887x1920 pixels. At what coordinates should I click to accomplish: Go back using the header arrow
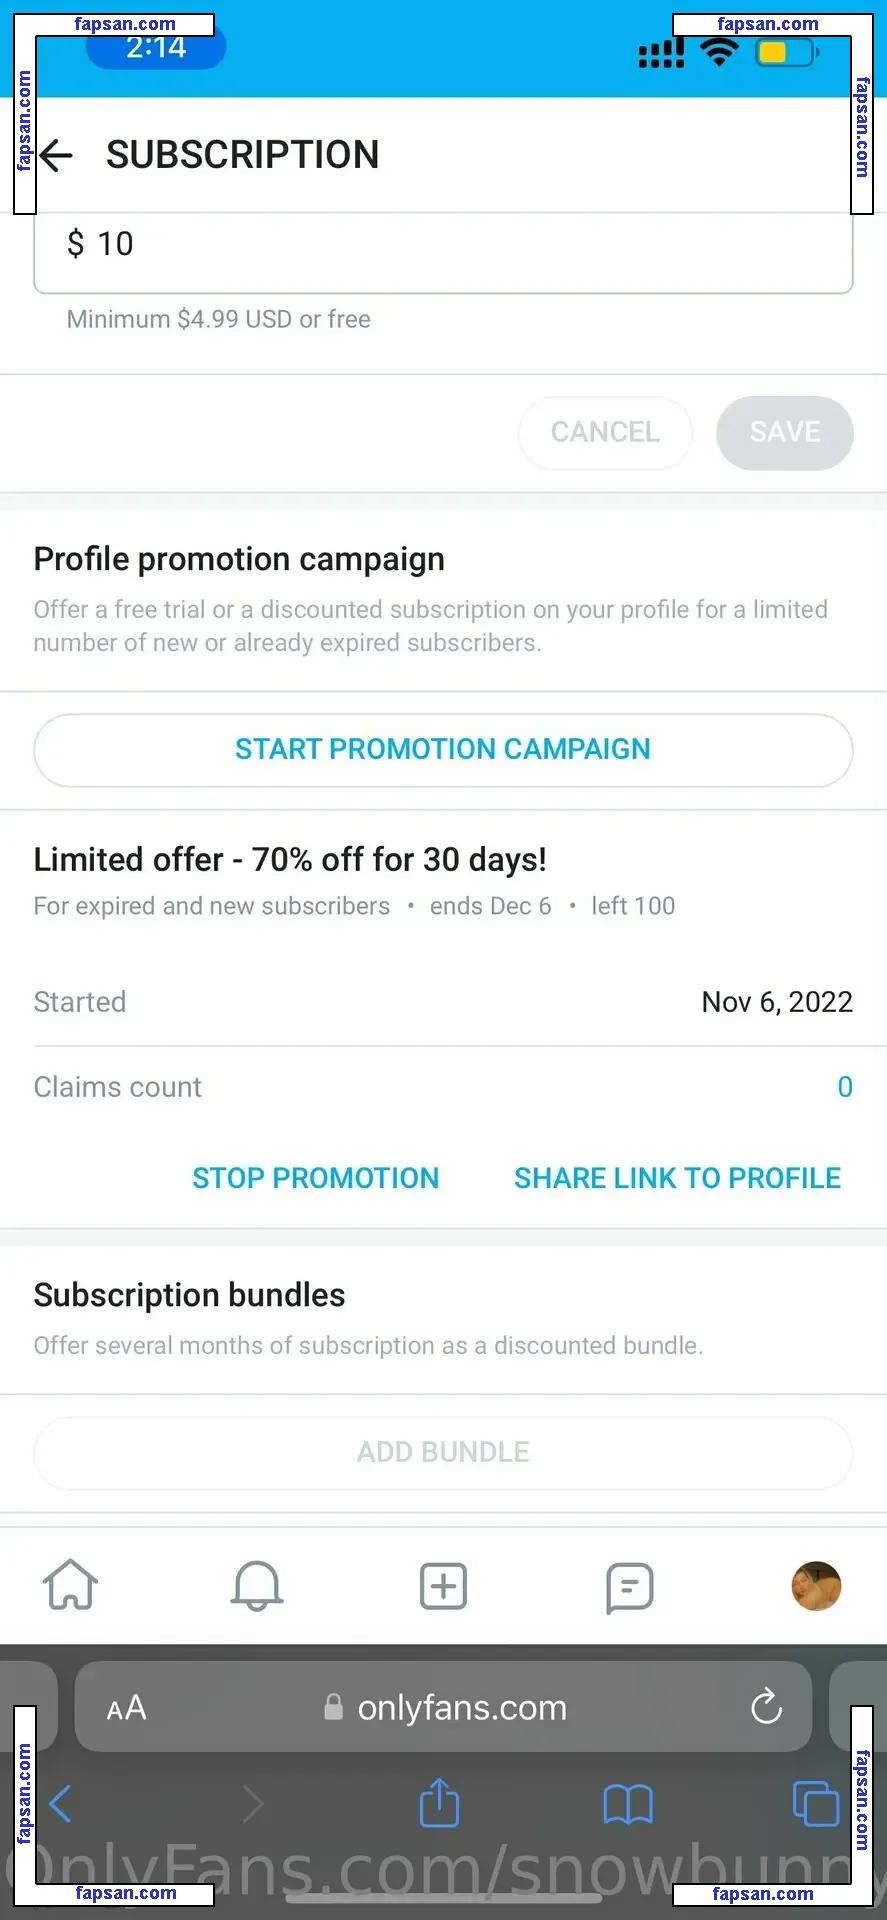(x=56, y=155)
